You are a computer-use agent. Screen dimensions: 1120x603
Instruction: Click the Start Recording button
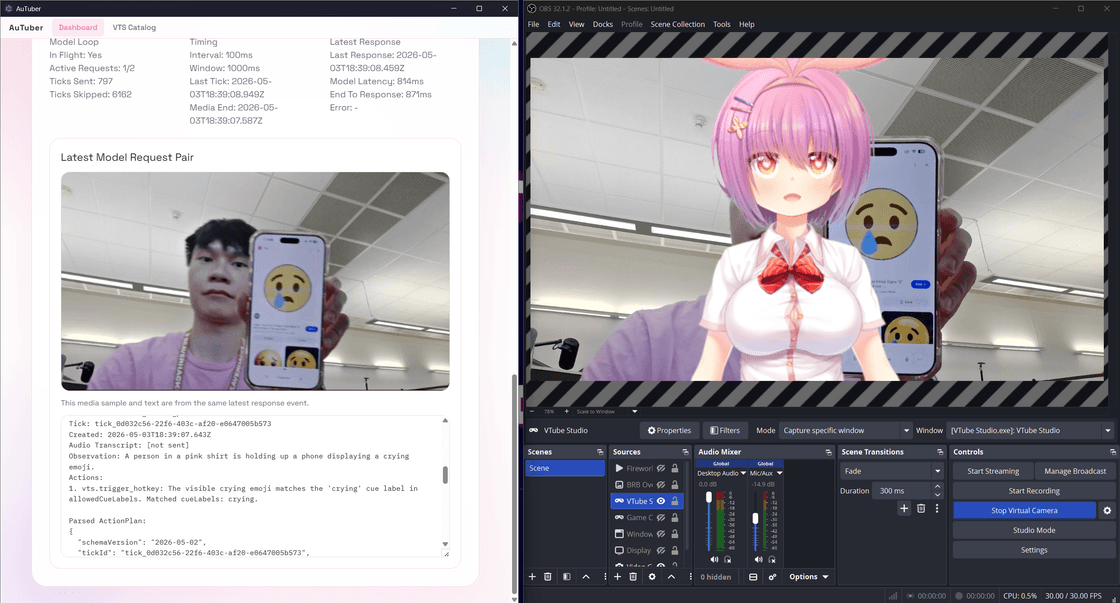tap(1034, 491)
